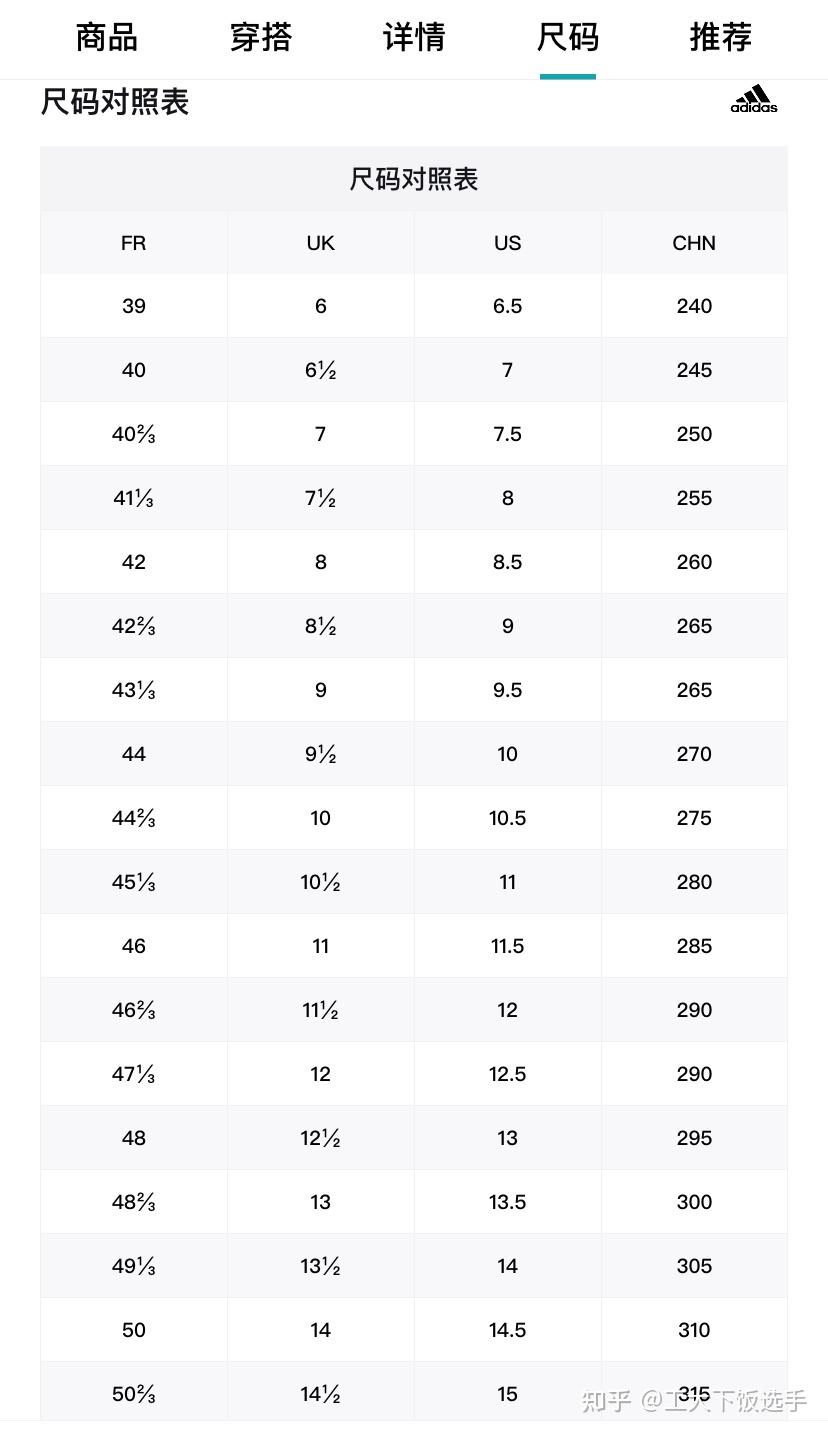Select the CHN 260 cell
This screenshot has width=828, height=1434.
(694, 562)
